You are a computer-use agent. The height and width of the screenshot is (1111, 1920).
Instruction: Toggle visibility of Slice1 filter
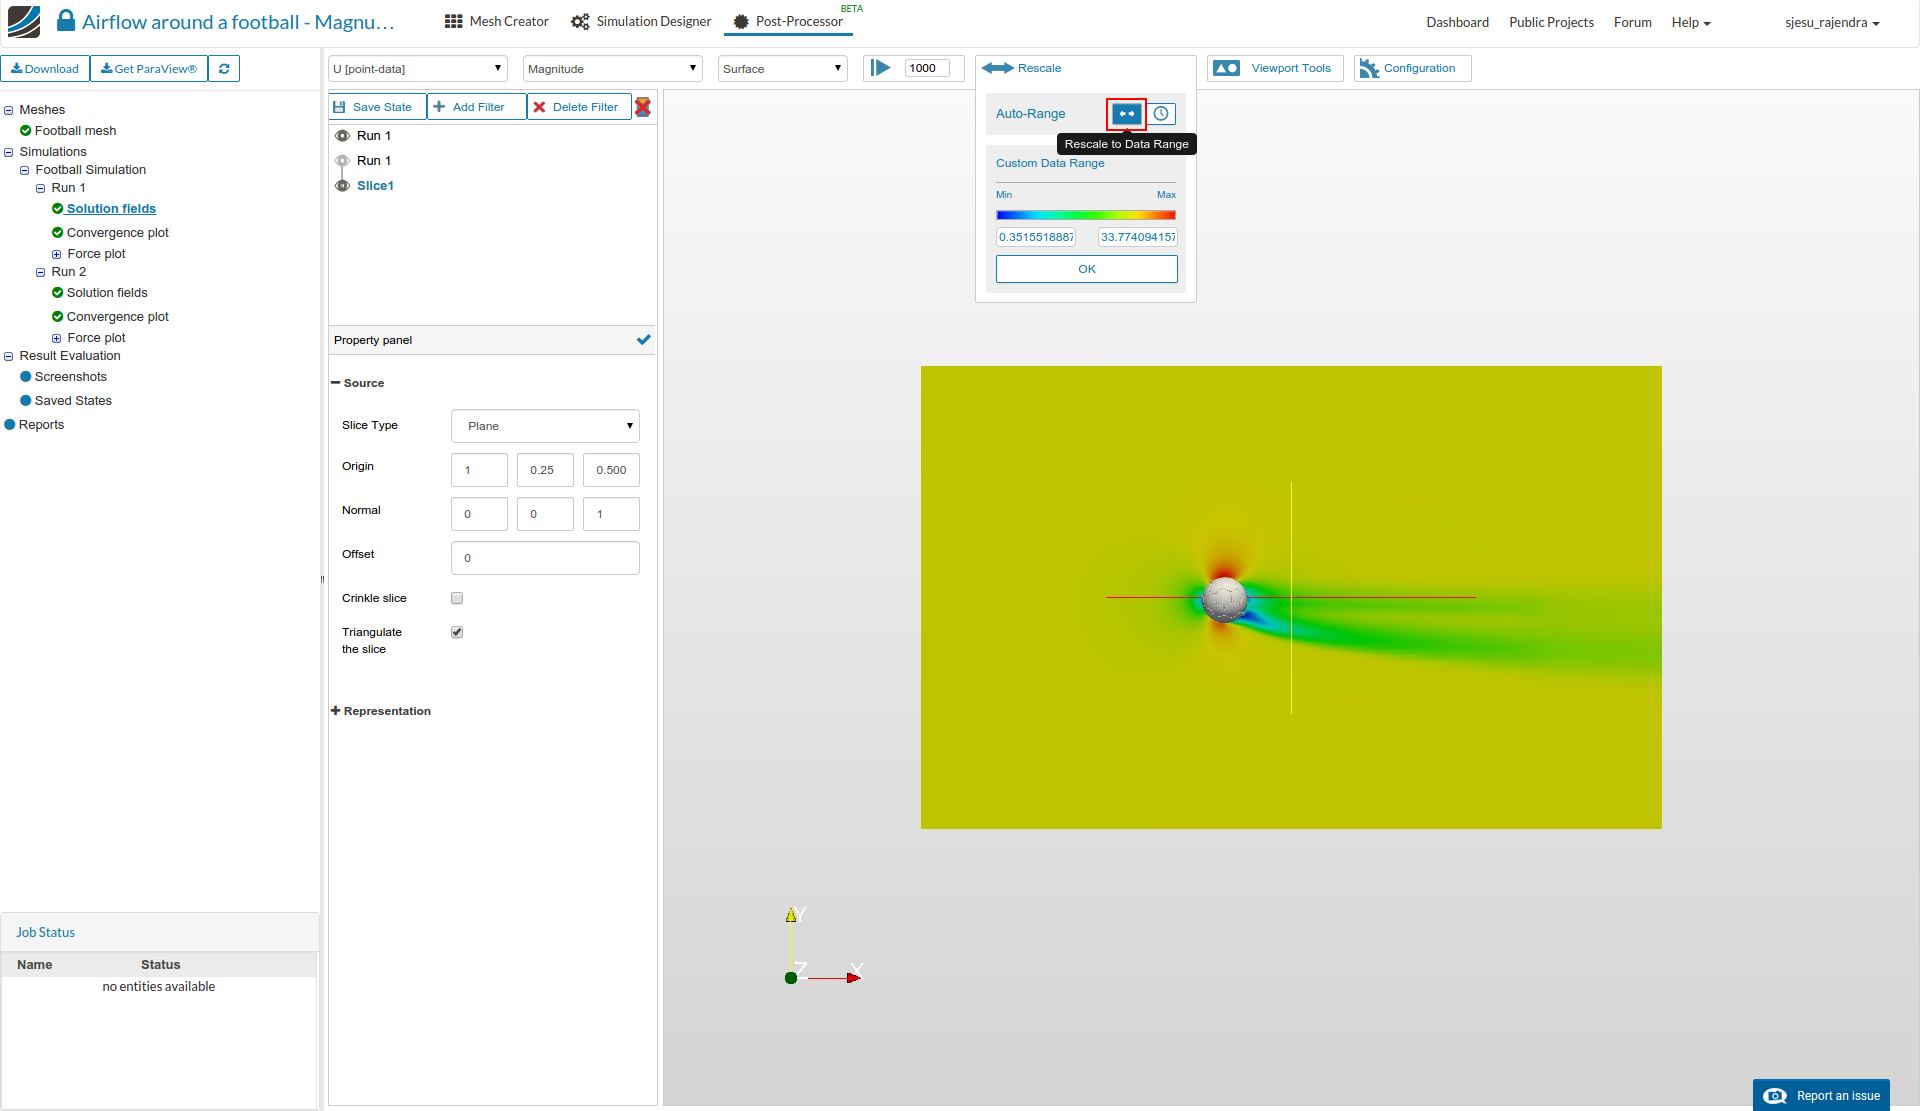[x=342, y=186]
